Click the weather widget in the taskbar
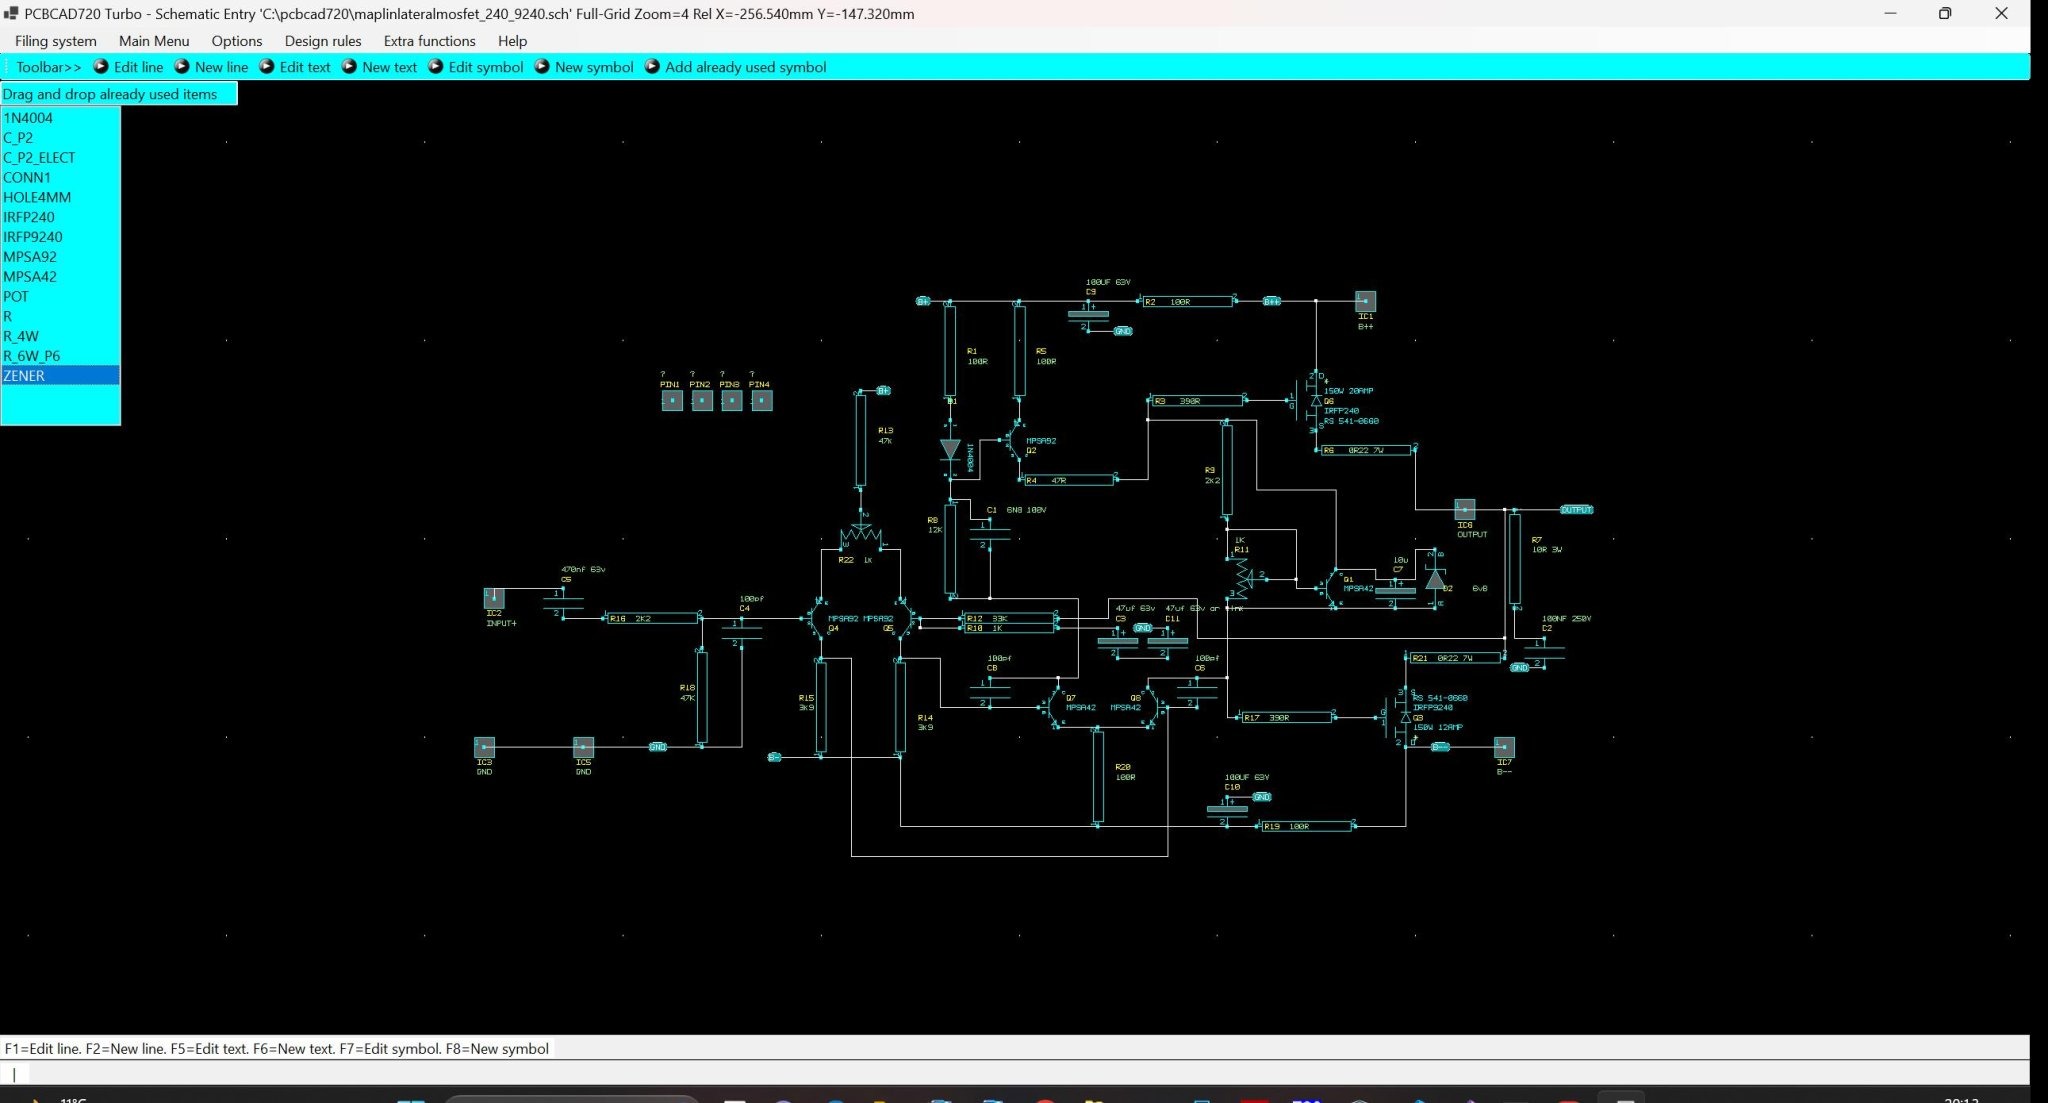The image size is (2048, 1103). pyautogui.click(x=60, y=1099)
